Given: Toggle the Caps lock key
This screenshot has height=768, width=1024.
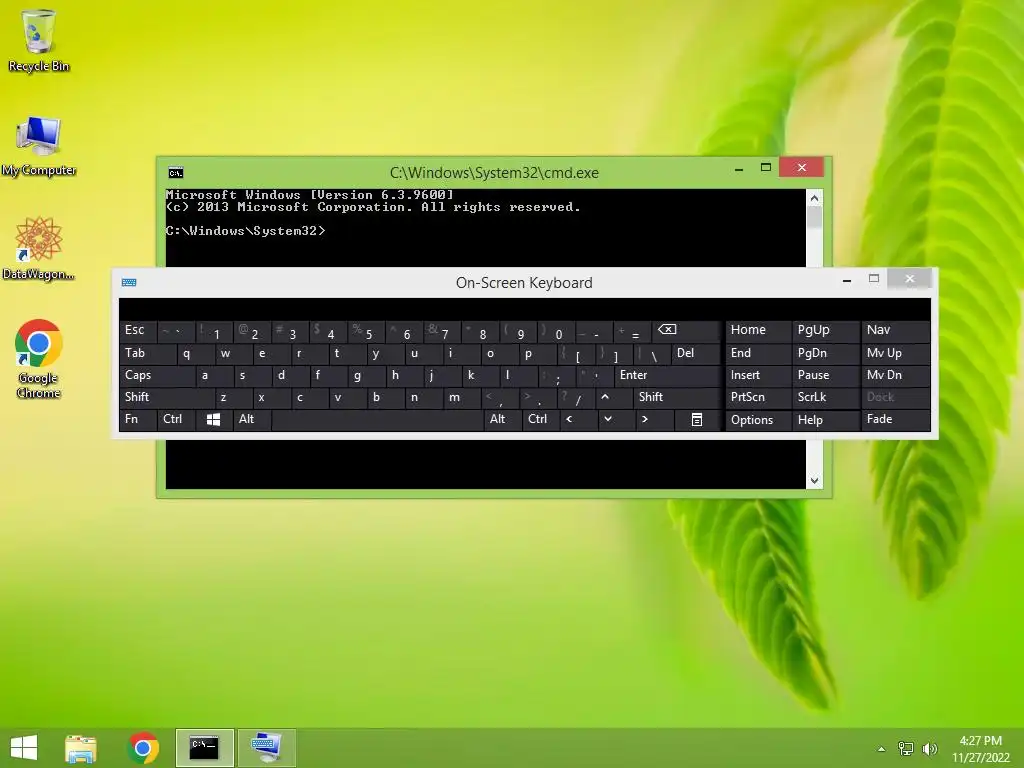Looking at the screenshot, I should point(157,376).
